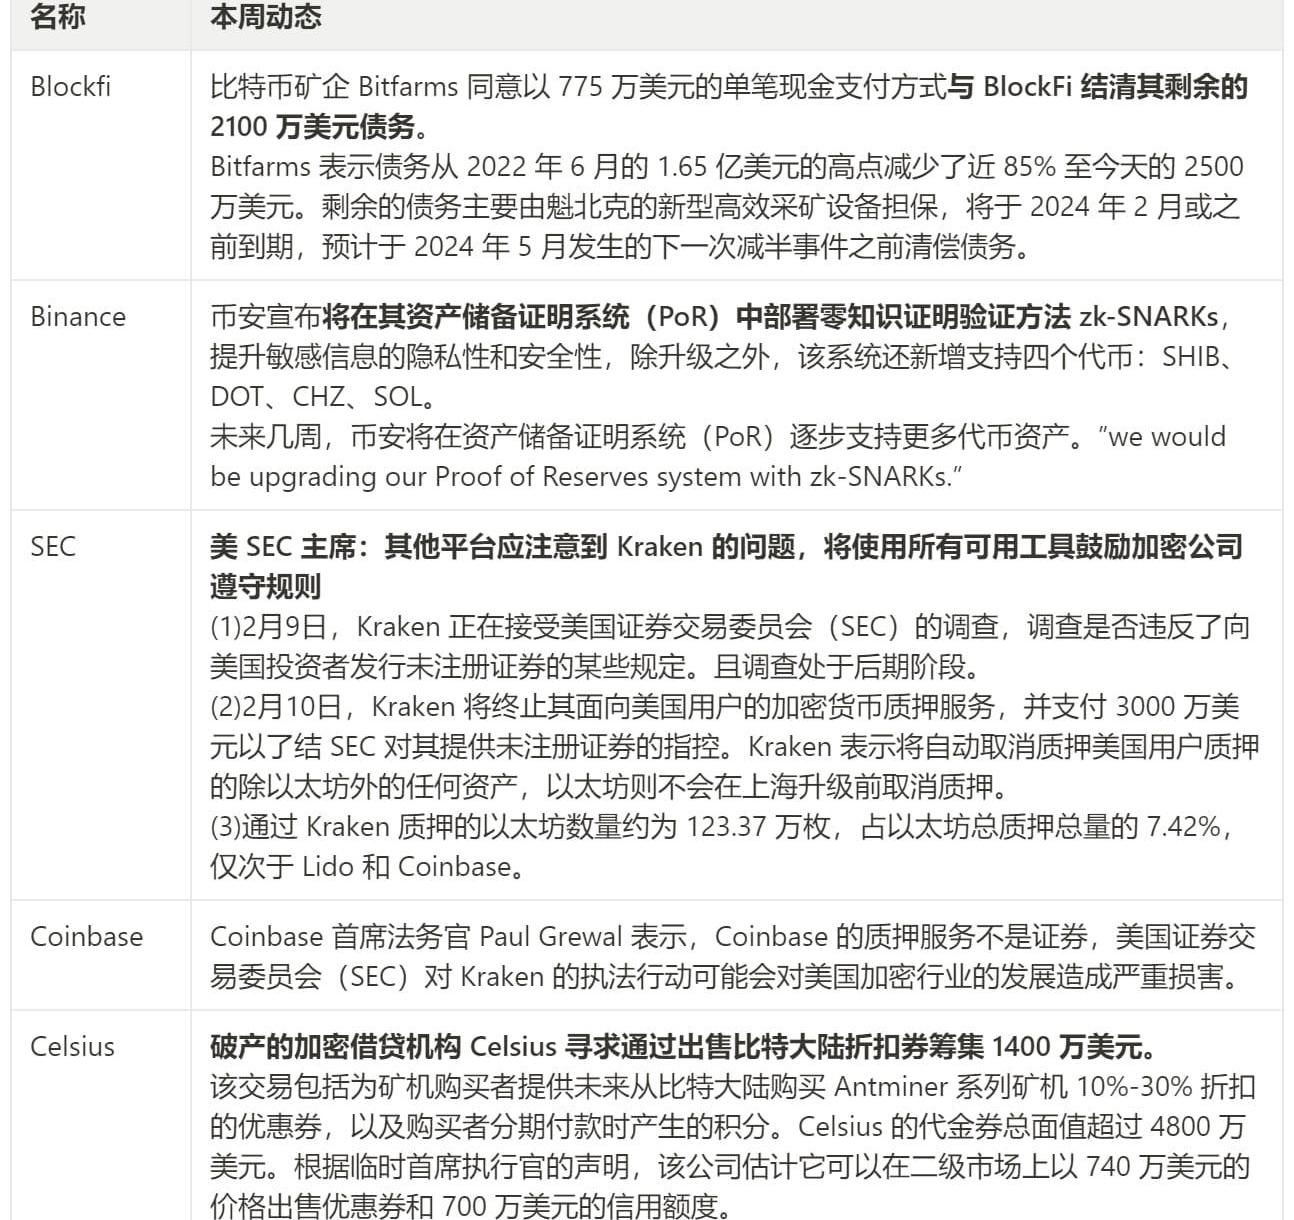Viewport: 1294px width, 1220px height.
Task: Select the Blockfi name cell
Action: click(70, 86)
